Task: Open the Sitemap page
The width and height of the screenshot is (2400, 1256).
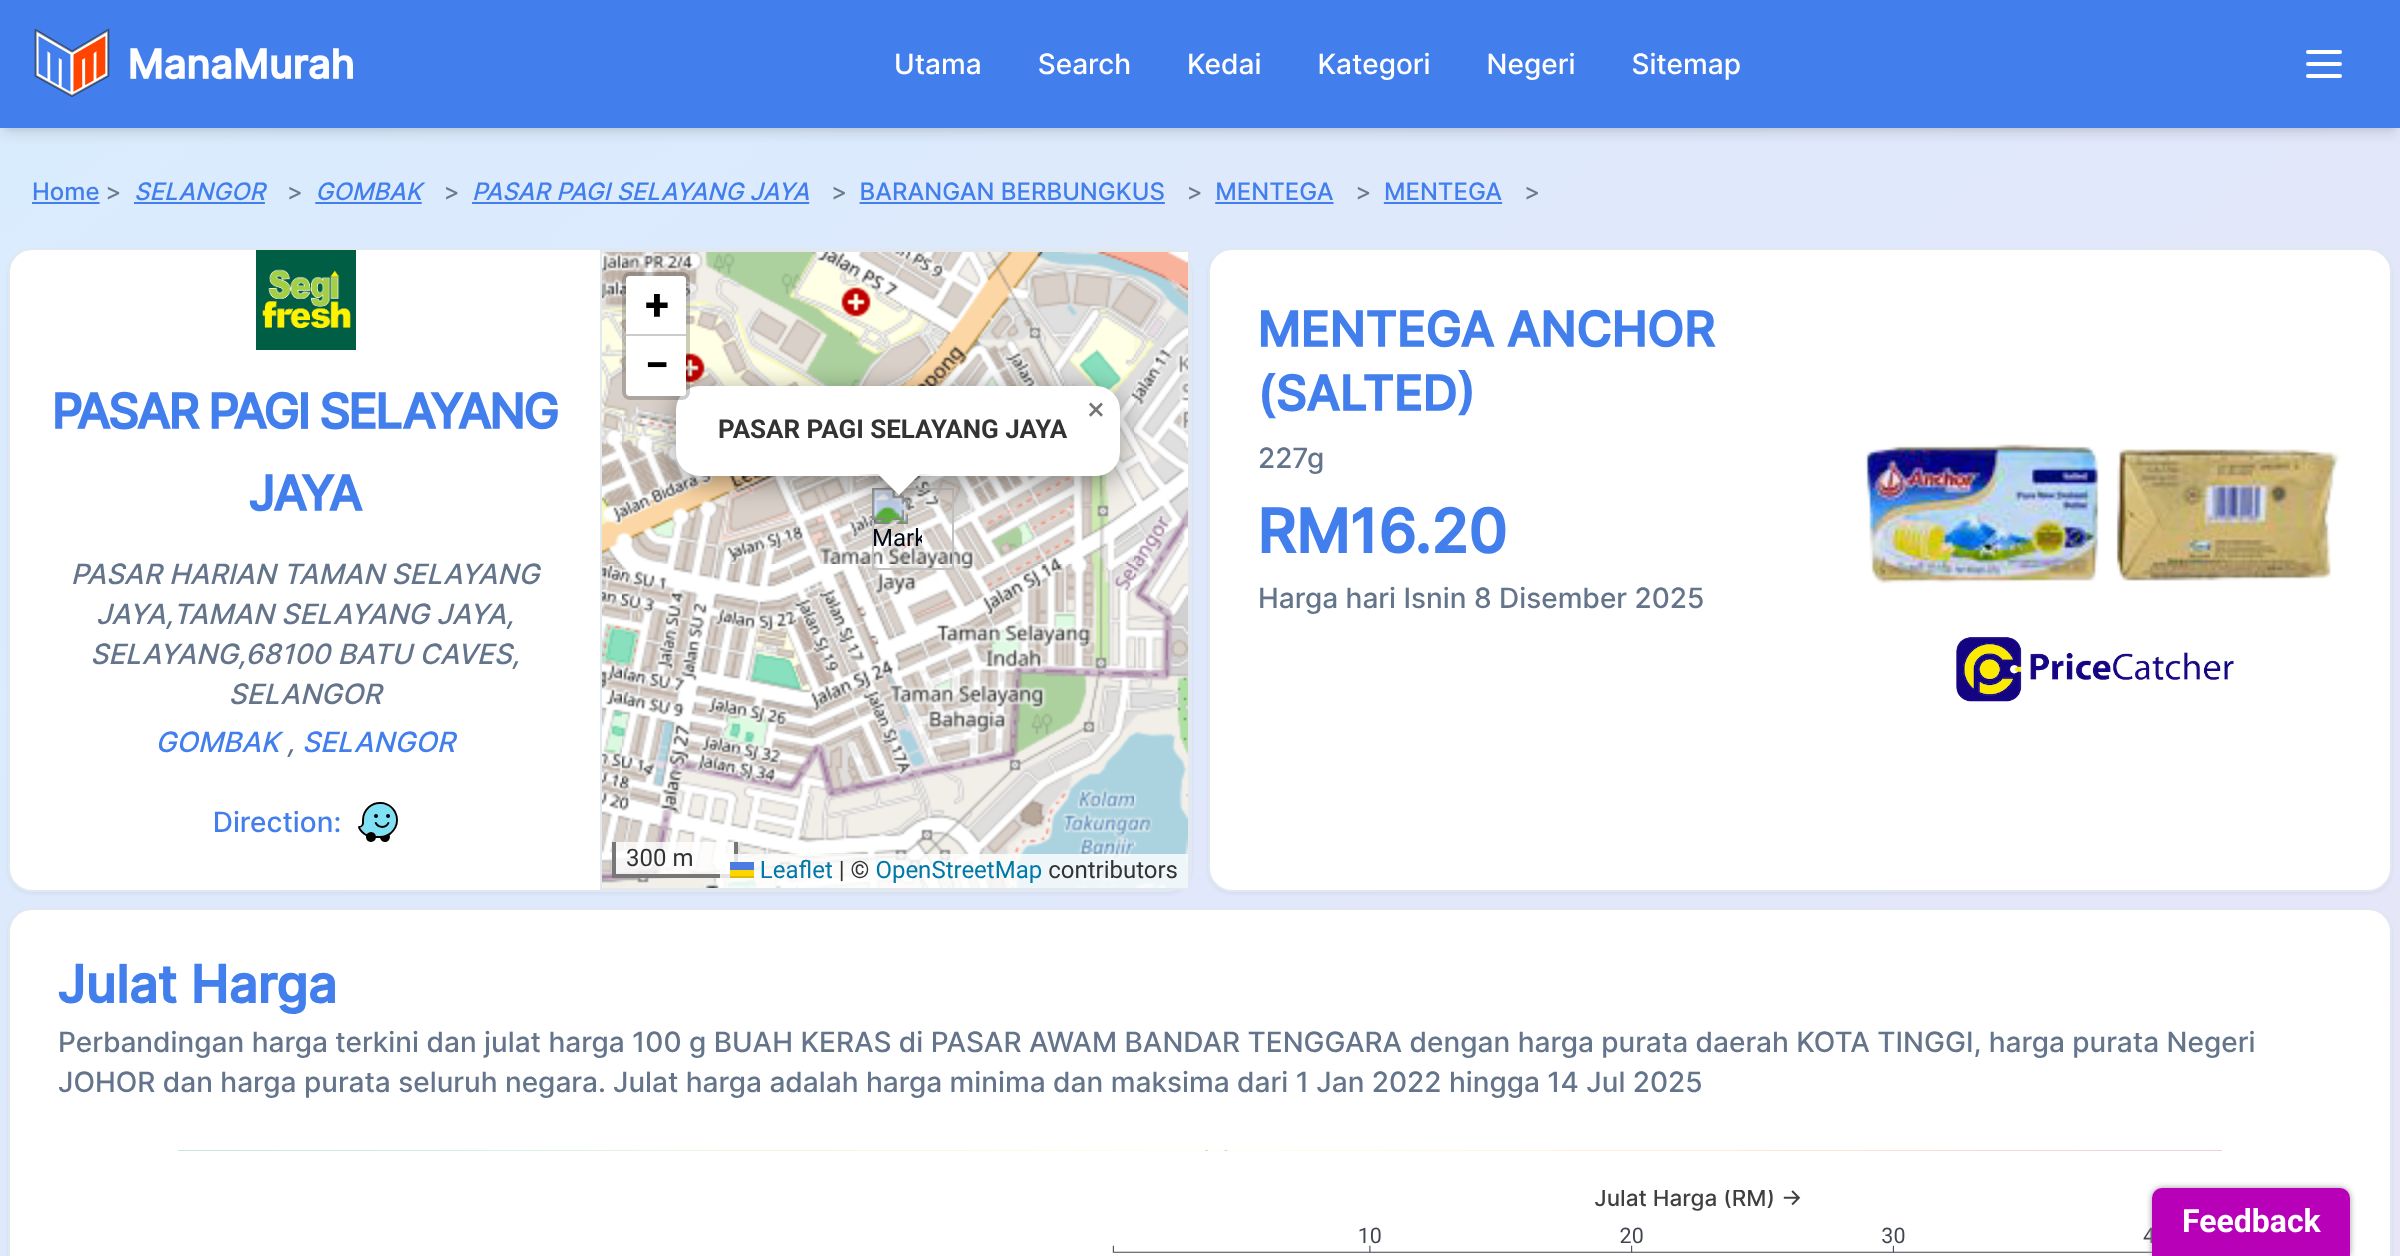Action: pos(1685,64)
